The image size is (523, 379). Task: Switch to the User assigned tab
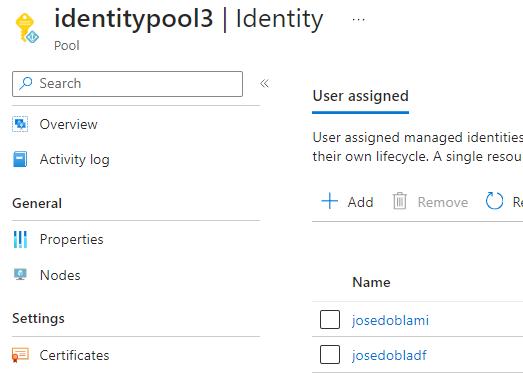(x=361, y=96)
